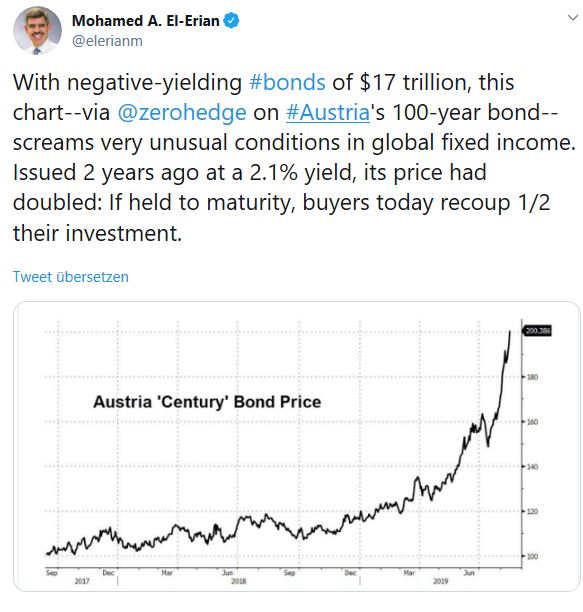Open Mohamed A. El-Erian's profile picture
Viewport: 583px width, 612px height.
pos(37,30)
